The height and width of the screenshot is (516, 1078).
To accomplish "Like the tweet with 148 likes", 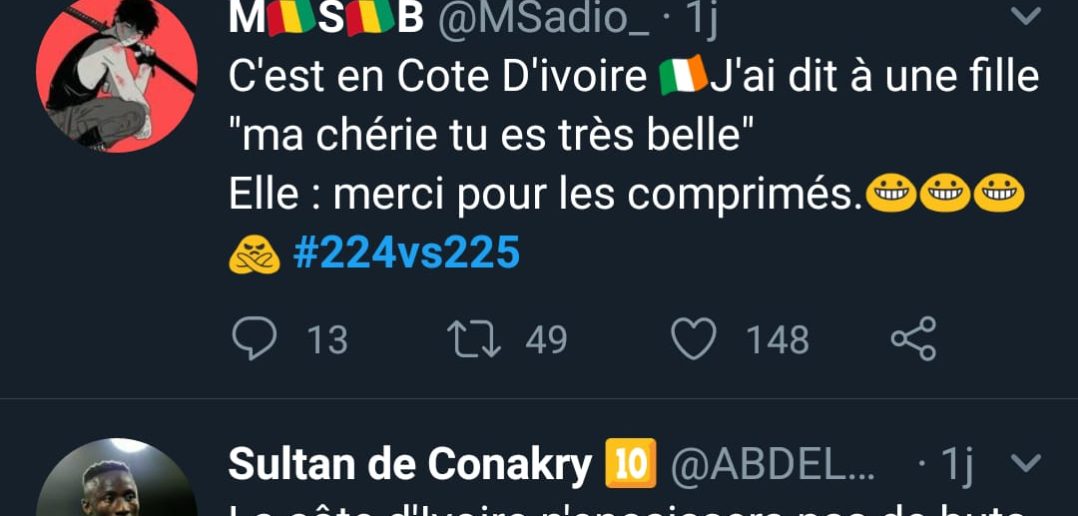I will tap(694, 339).
